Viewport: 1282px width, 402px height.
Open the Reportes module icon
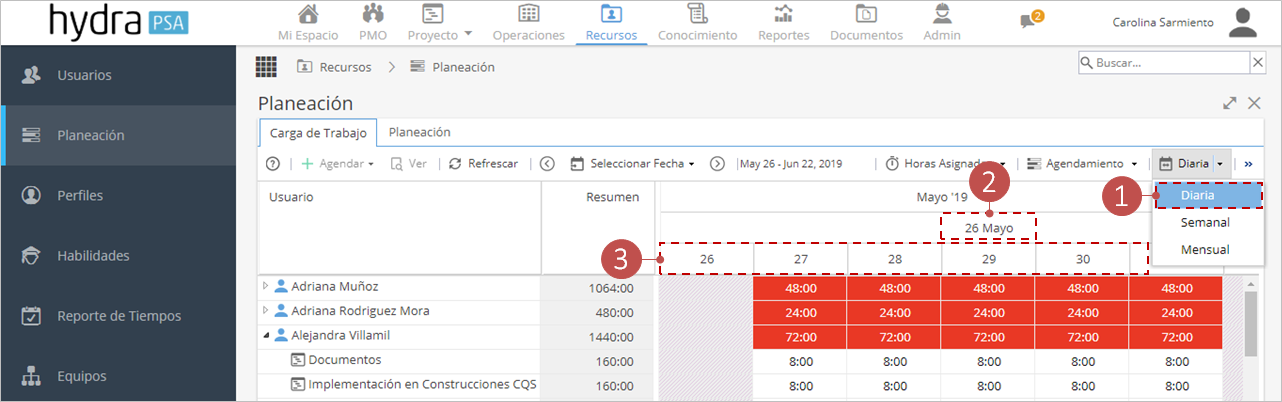click(x=784, y=14)
